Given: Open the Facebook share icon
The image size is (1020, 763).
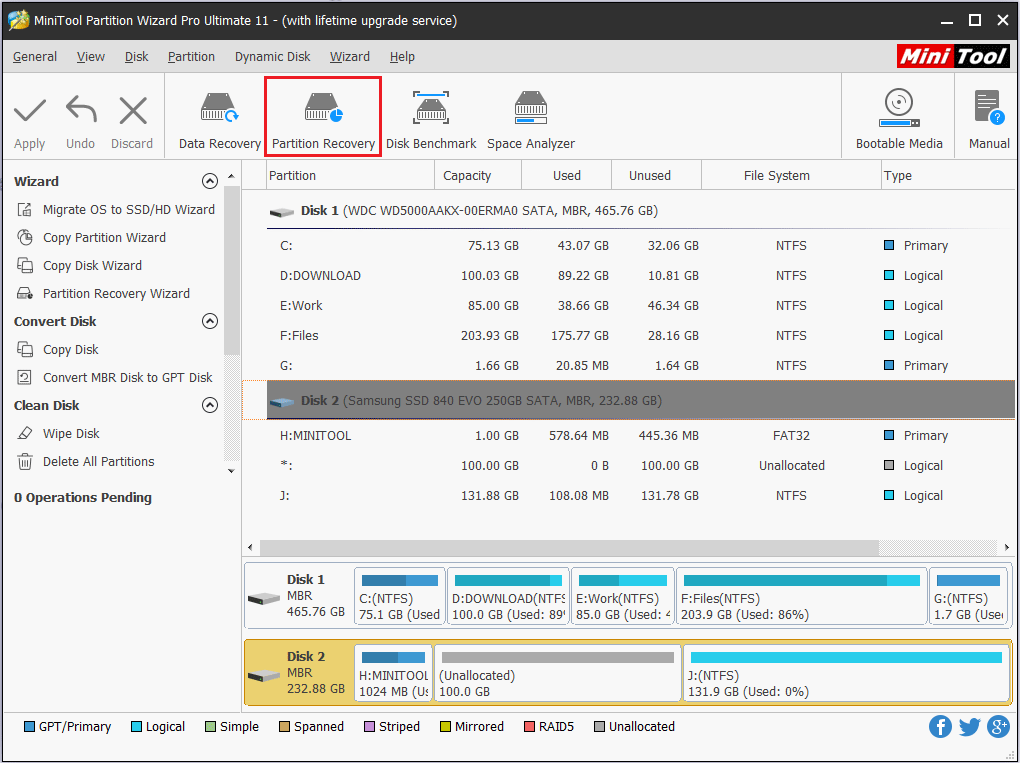Looking at the screenshot, I should click(940, 727).
